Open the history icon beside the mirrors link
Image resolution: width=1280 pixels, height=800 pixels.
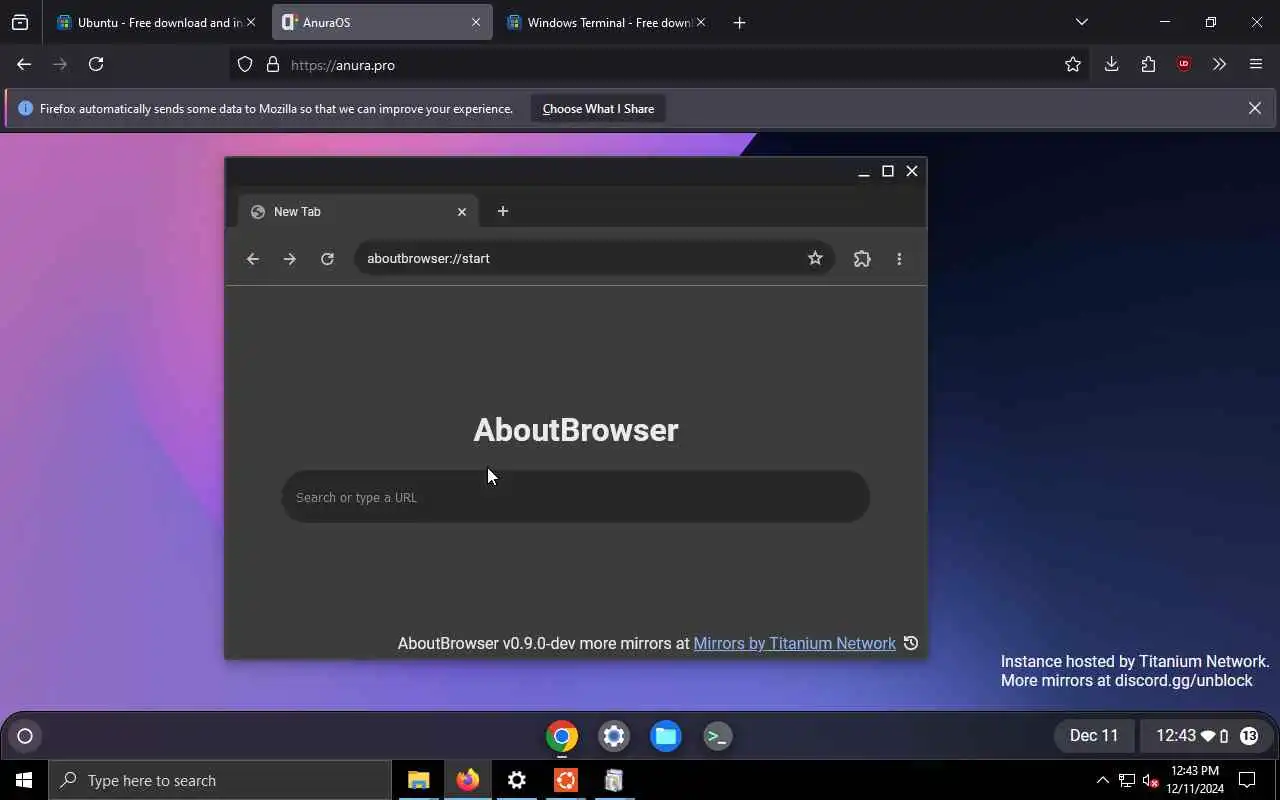pos(911,643)
